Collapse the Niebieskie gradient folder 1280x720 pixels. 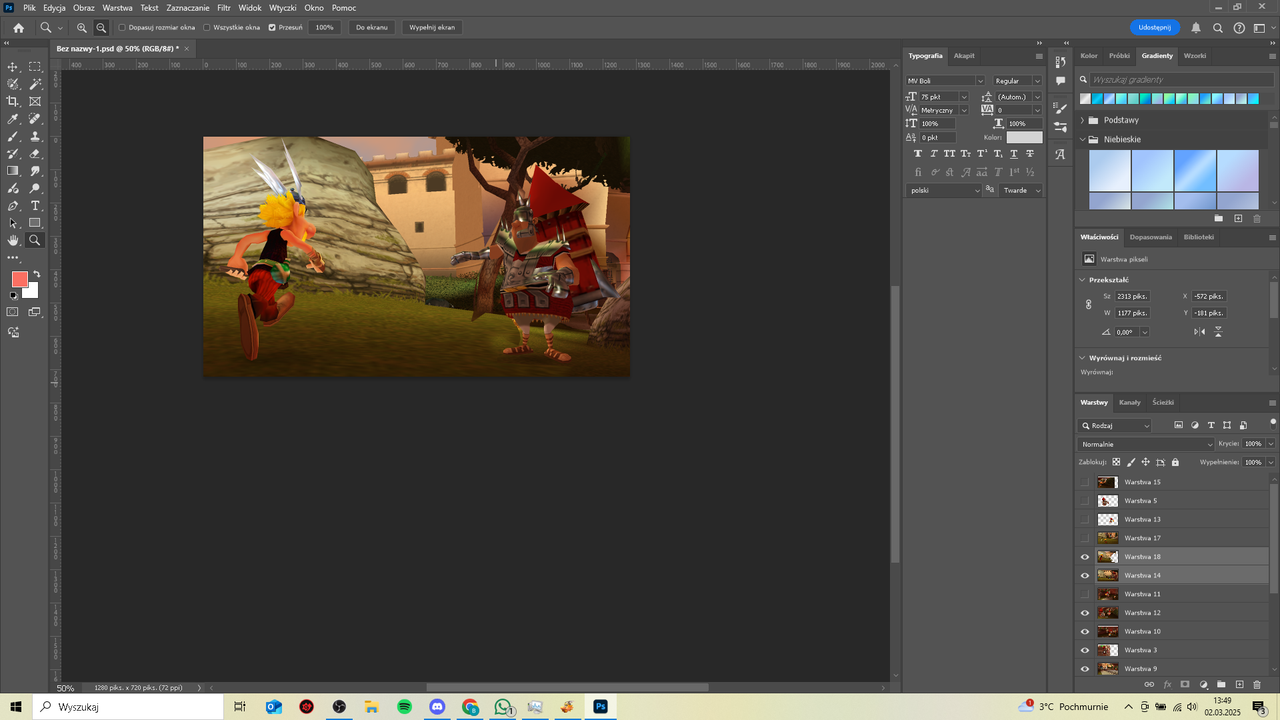tap(1082, 140)
